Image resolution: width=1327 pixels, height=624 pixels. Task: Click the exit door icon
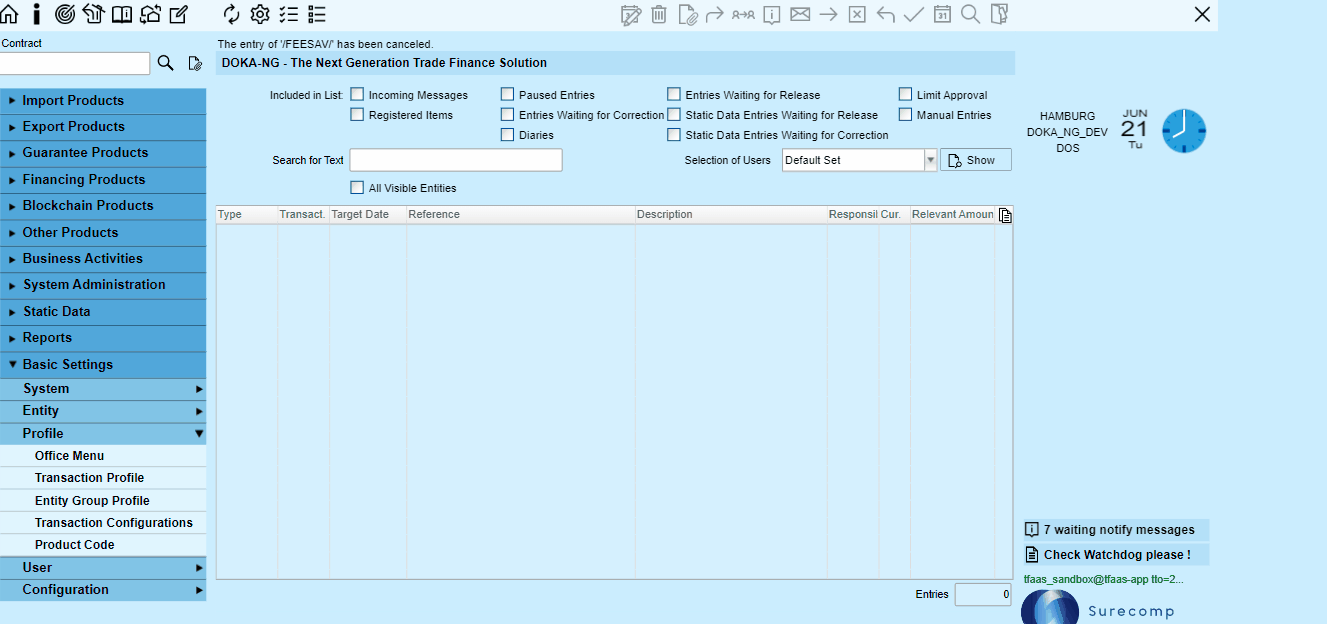tap(999, 14)
